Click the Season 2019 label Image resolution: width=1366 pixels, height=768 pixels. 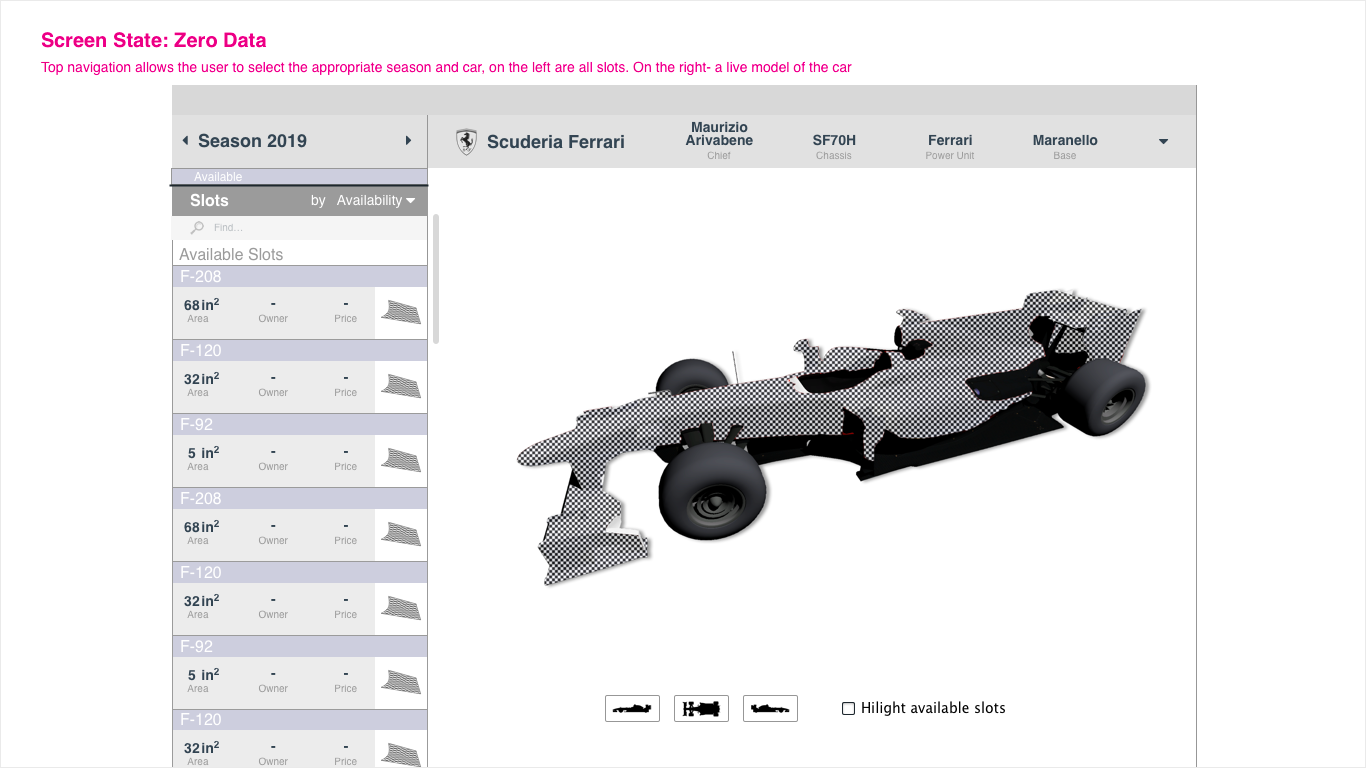pos(252,141)
